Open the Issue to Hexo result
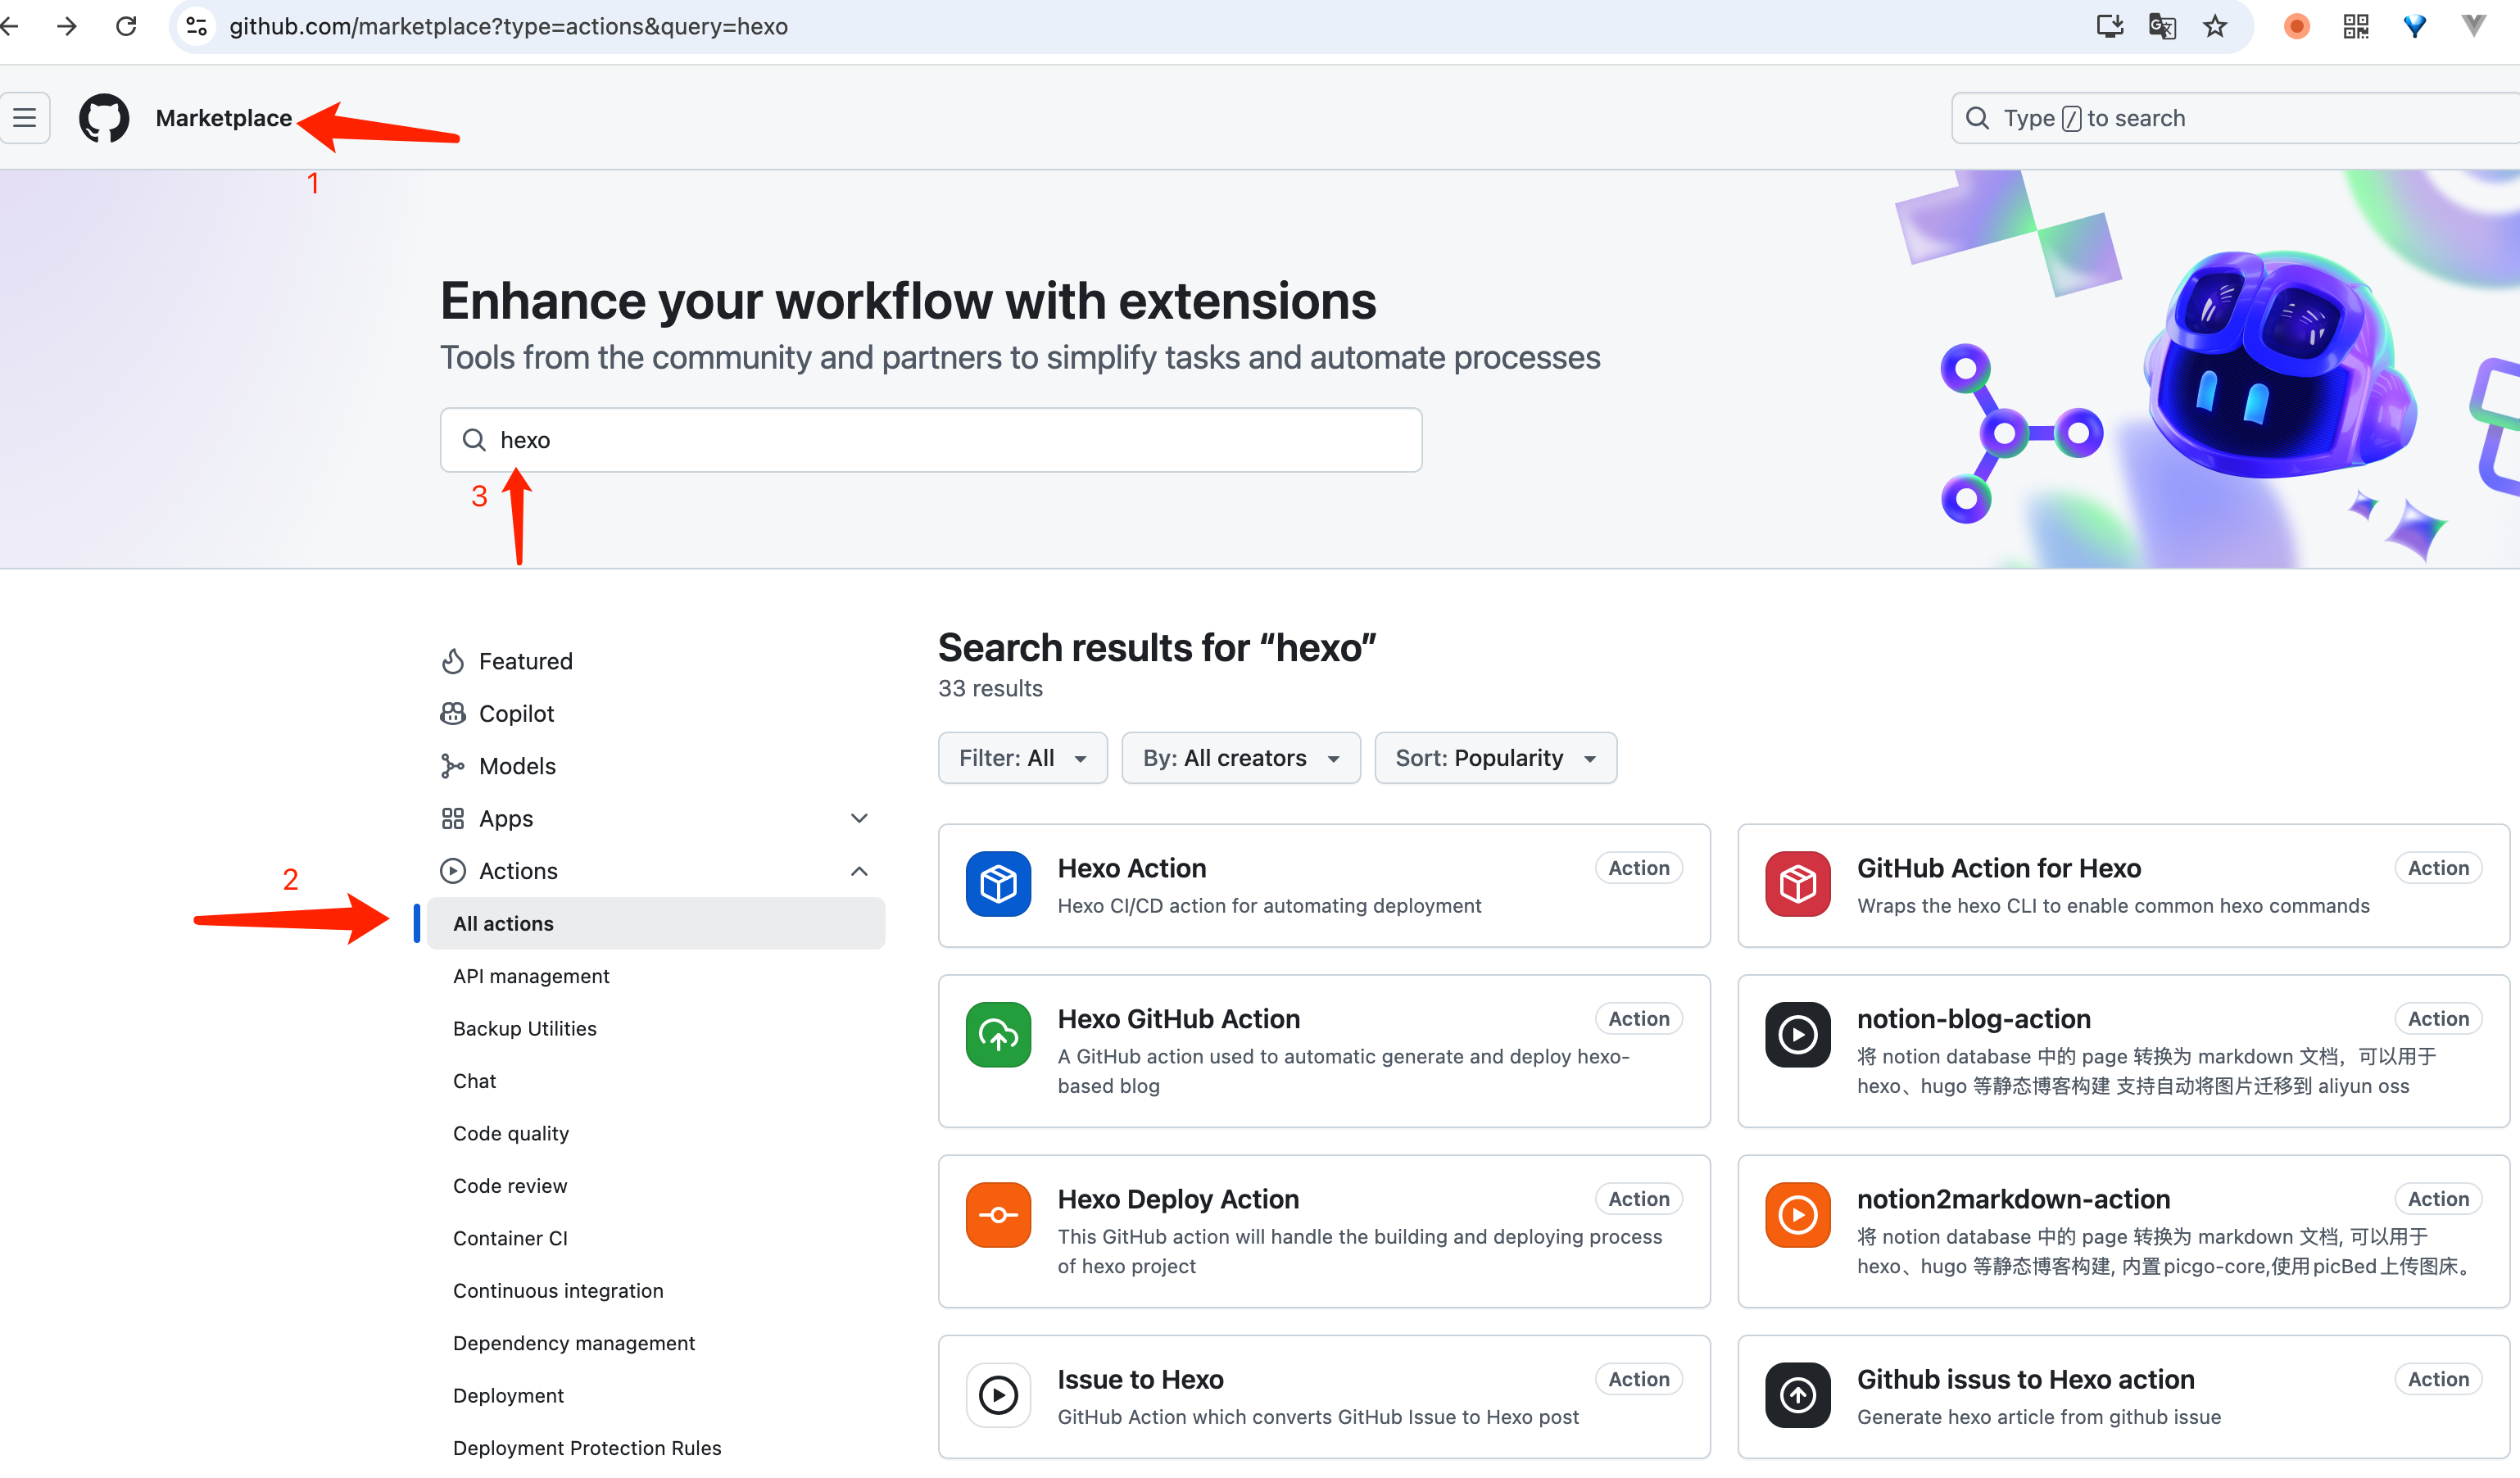This screenshot has height=1478, width=2520. (1140, 1379)
